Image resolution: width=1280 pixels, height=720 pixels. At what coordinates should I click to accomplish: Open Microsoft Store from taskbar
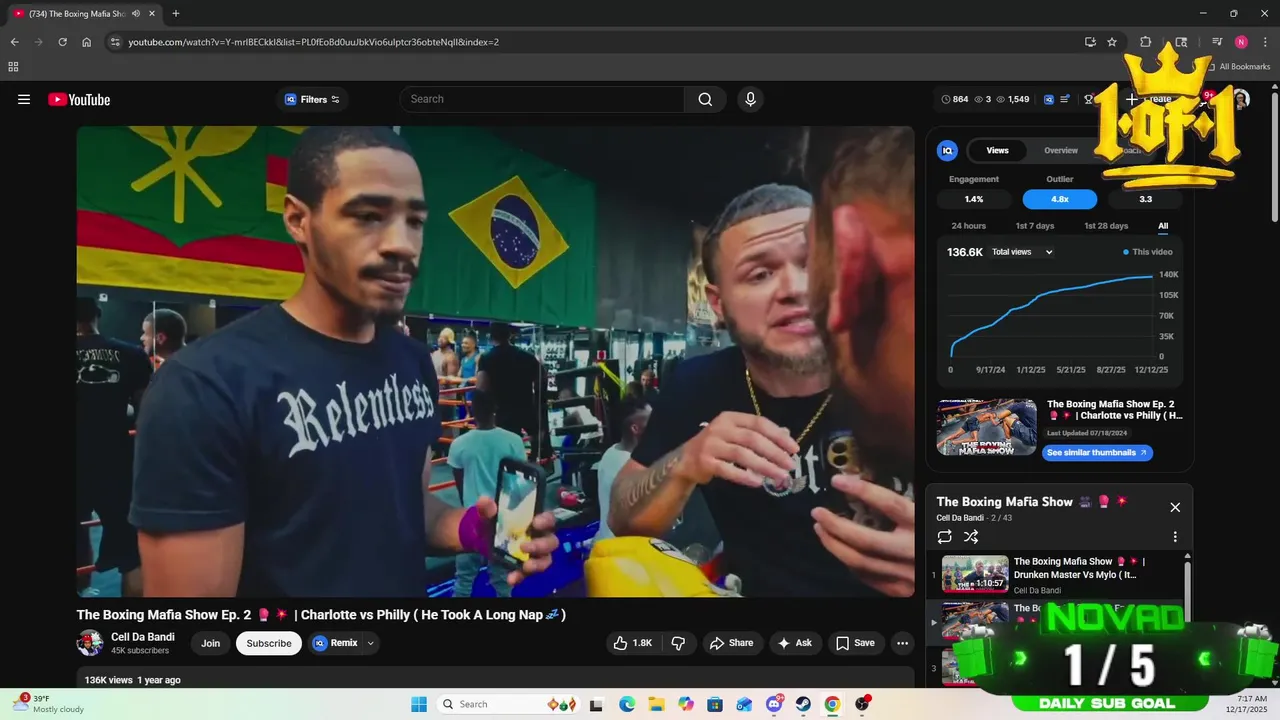click(x=715, y=704)
